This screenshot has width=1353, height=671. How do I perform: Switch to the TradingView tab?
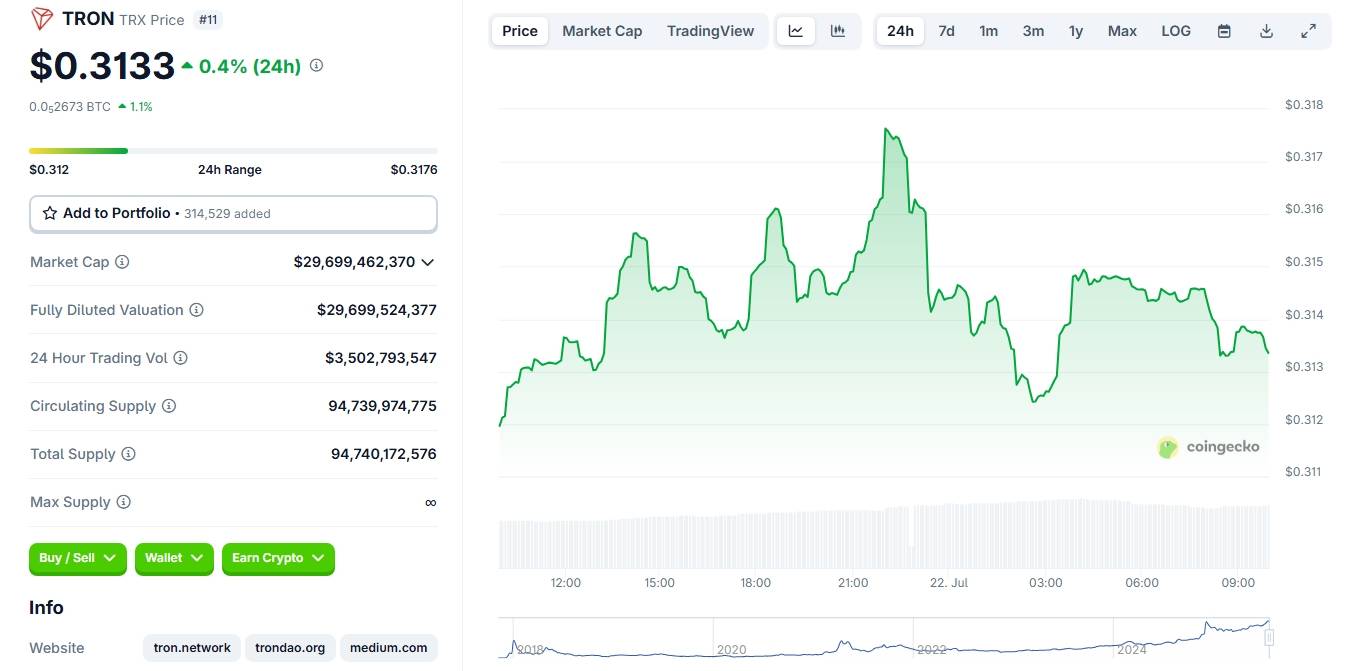[x=710, y=31]
